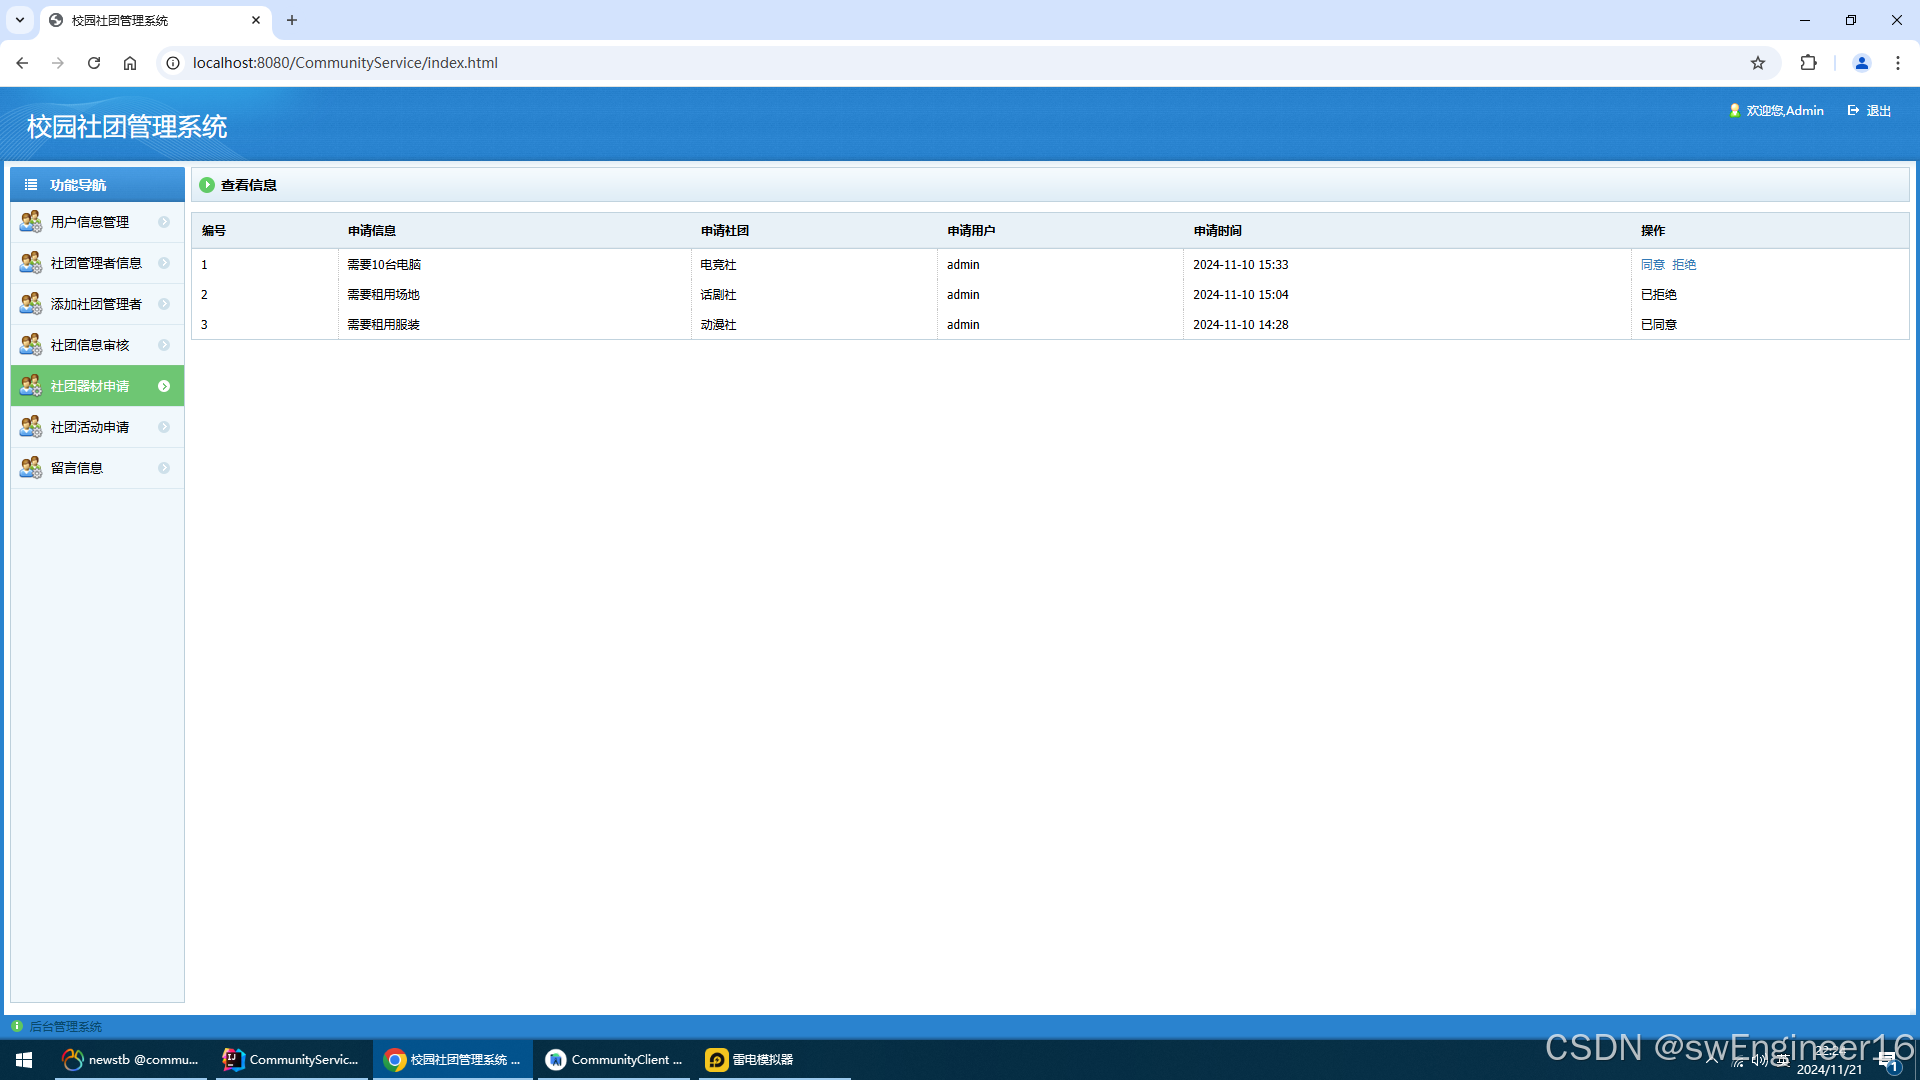1920x1080 pixels.
Task: Open the 添加社团管理者 menu item
Action: pyautogui.click(x=96, y=304)
